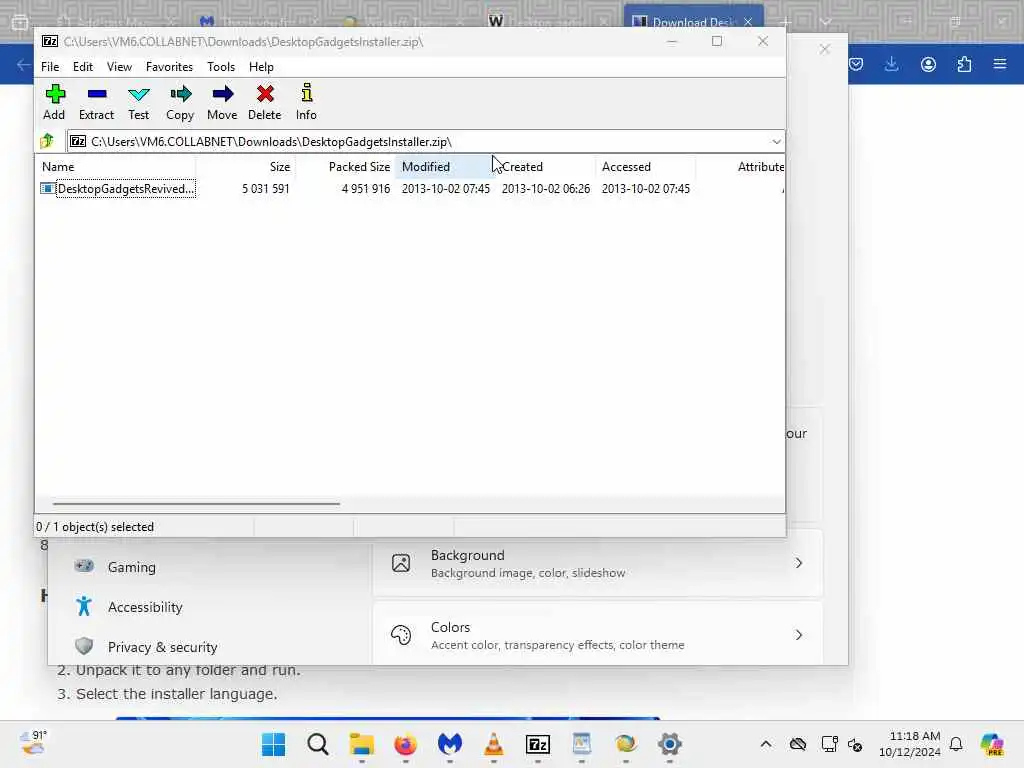Image resolution: width=1024 pixels, height=768 pixels.
Task: Open Firefox extensions puzzle icon
Action: (x=964, y=64)
